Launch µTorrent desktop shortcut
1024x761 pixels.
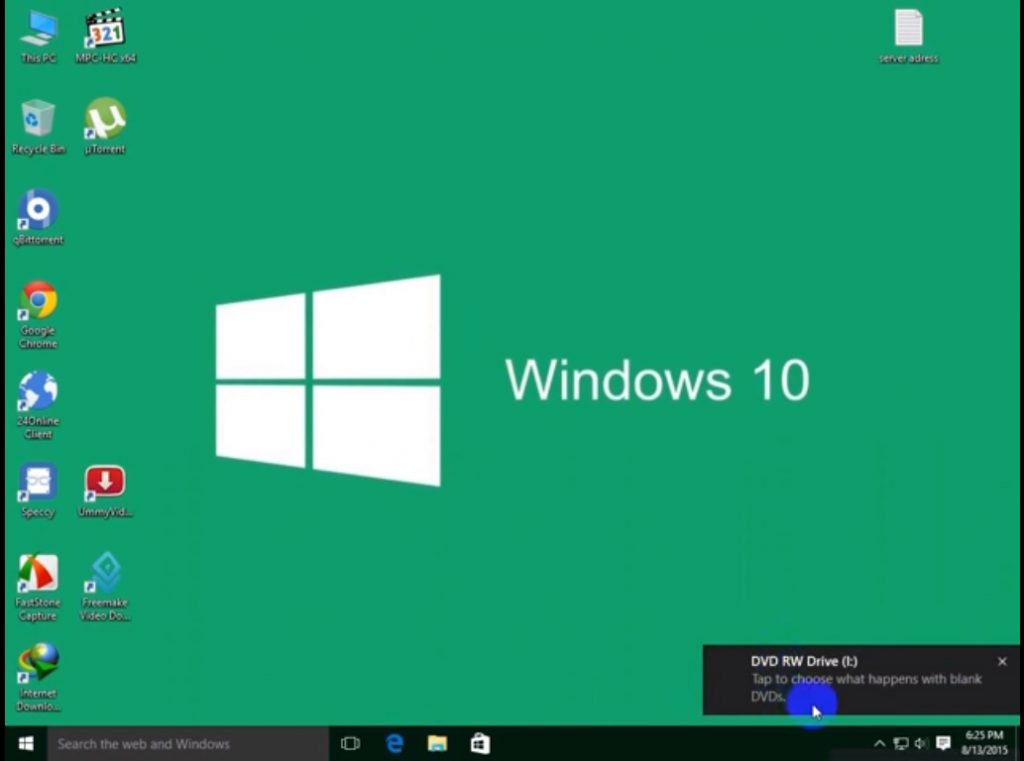105,127
